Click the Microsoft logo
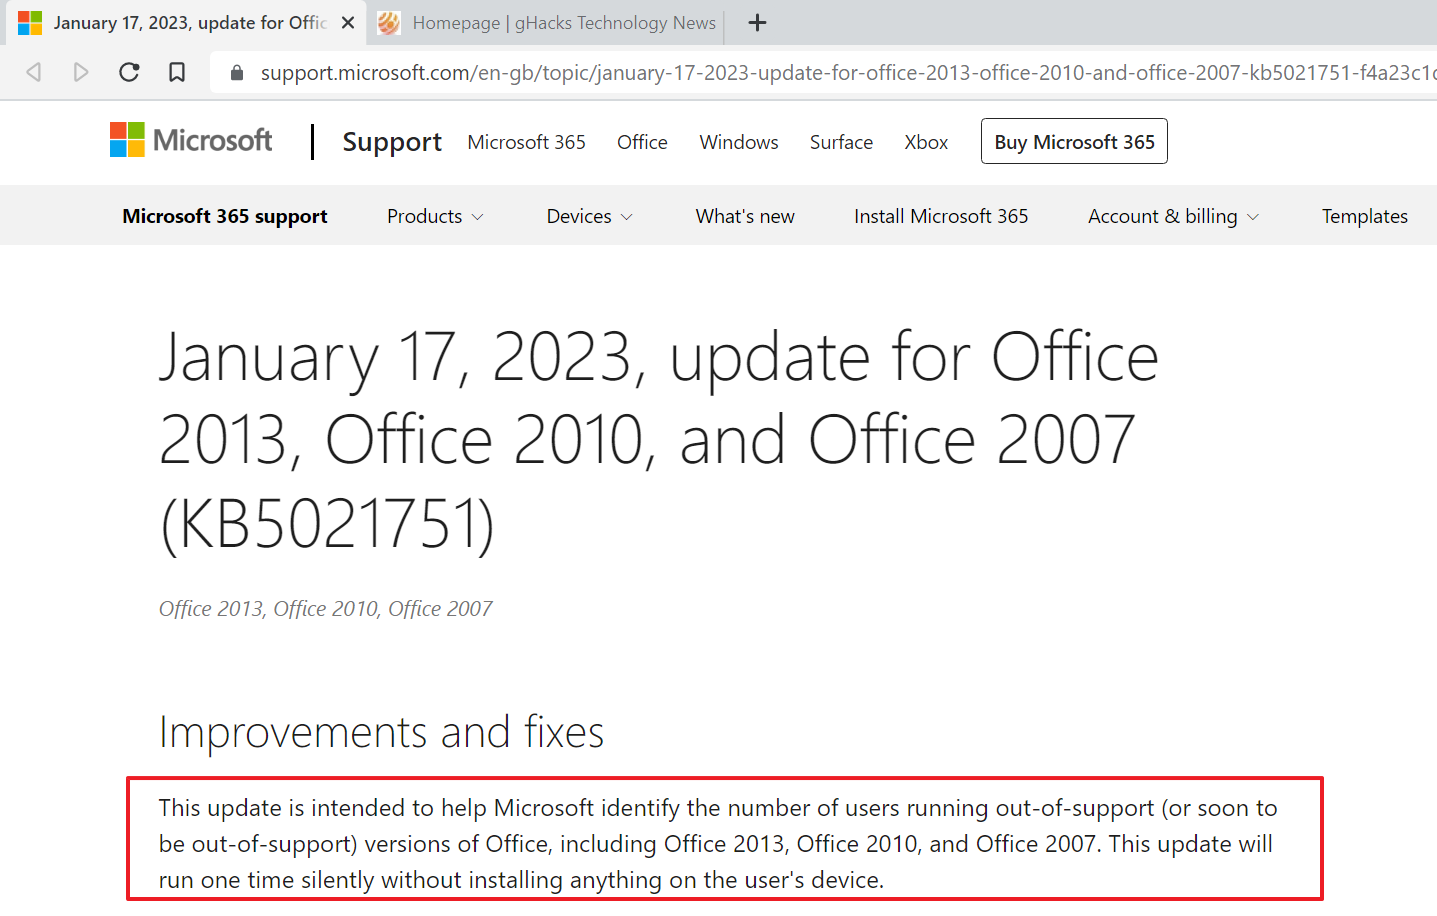The image size is (1437, 916). click(x=191, y=141)
